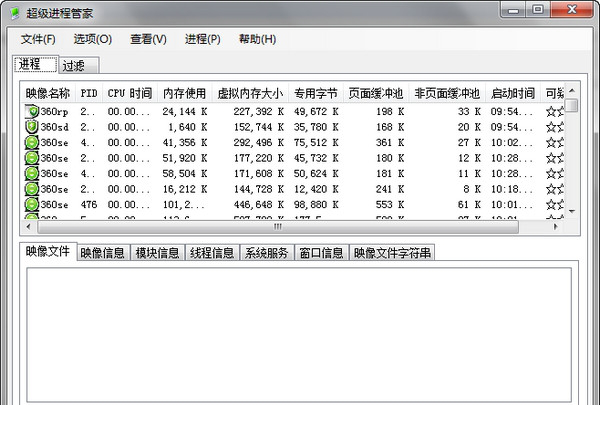
Task: Sort by 启动时间 column header
Action: click(513, 93)
